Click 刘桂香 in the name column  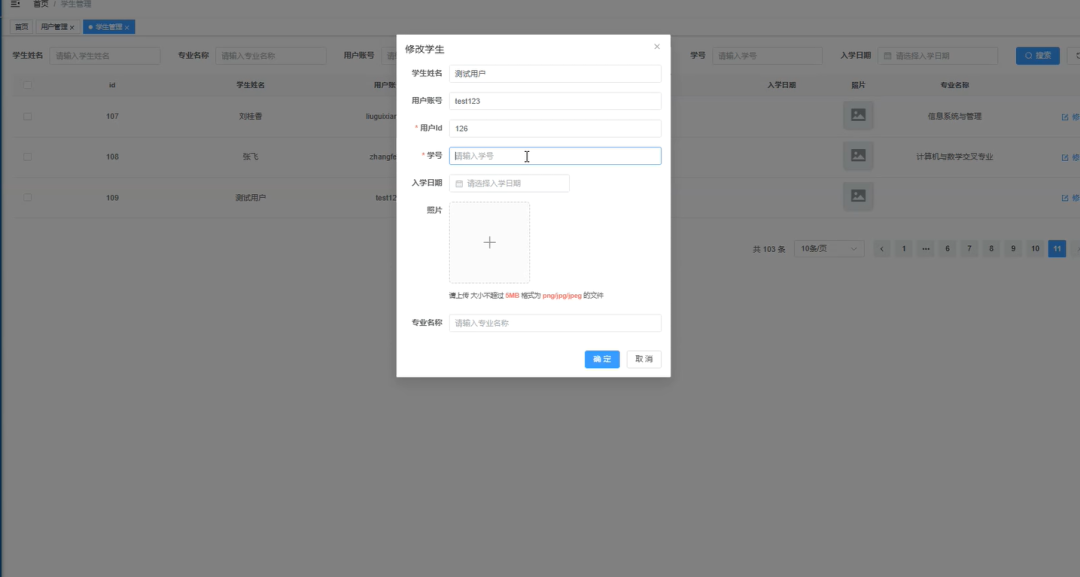pos(250,116)
